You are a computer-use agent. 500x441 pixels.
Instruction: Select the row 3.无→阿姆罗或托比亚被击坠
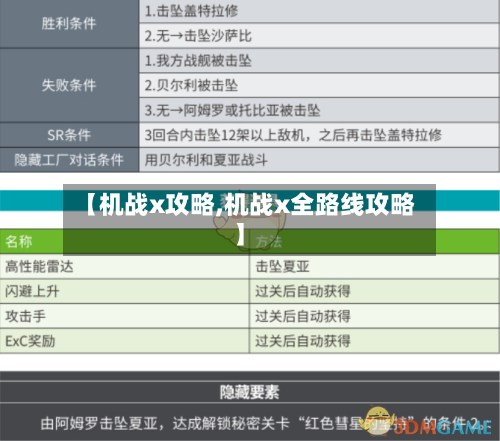319,110
